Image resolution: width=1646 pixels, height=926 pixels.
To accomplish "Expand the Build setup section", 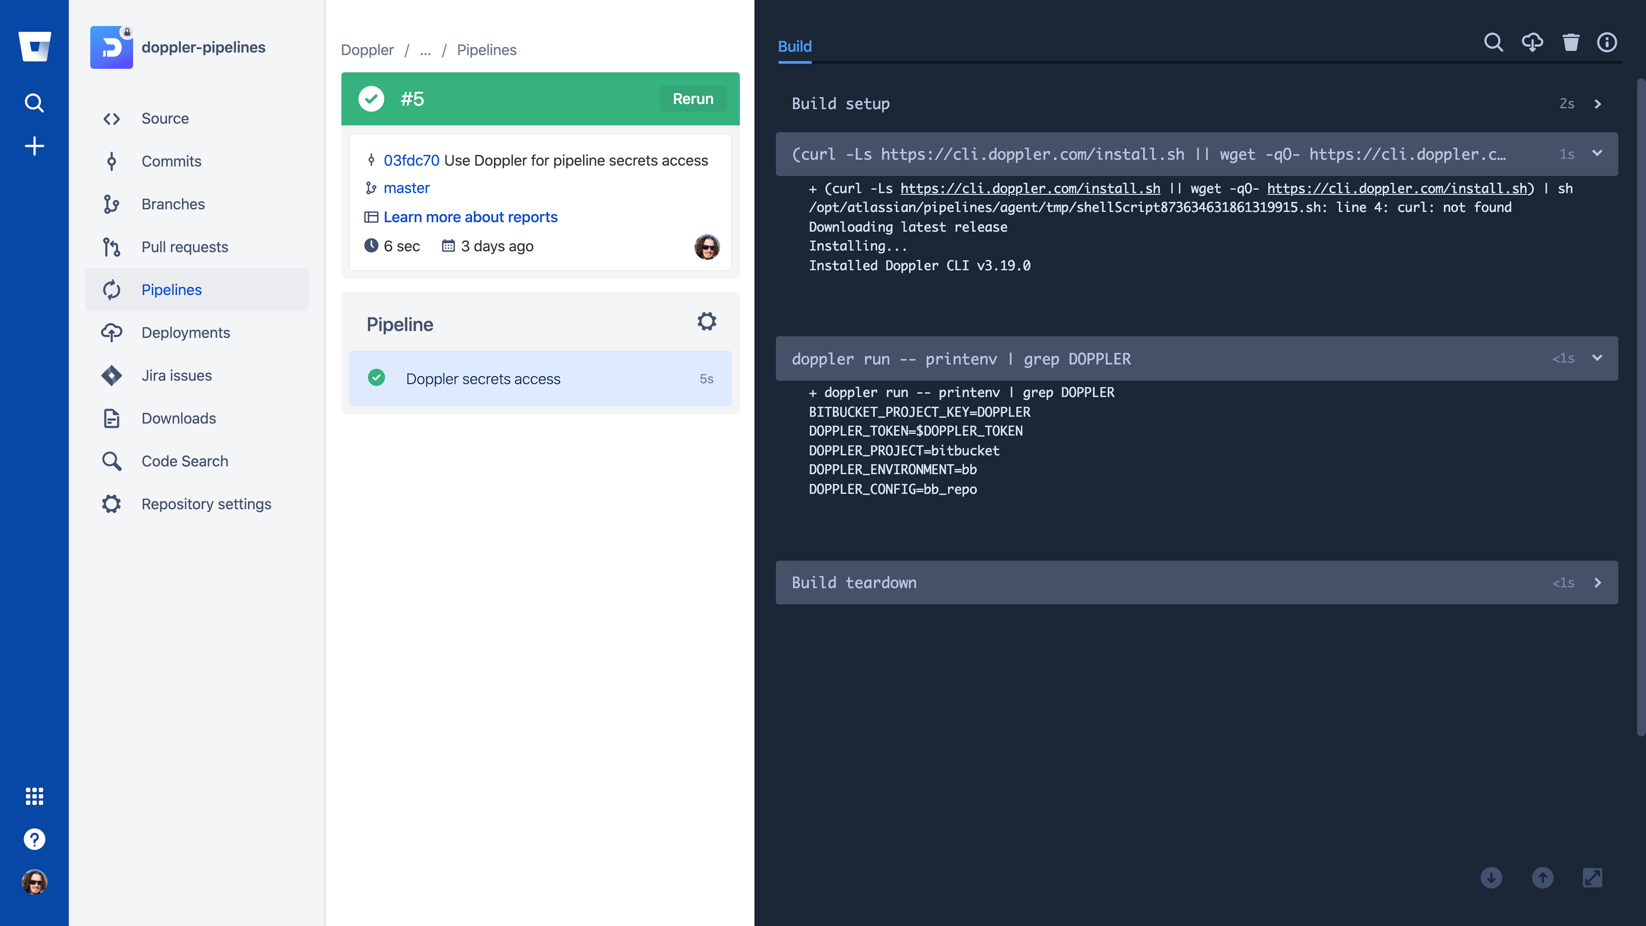I will click(x=1197, y=104).
